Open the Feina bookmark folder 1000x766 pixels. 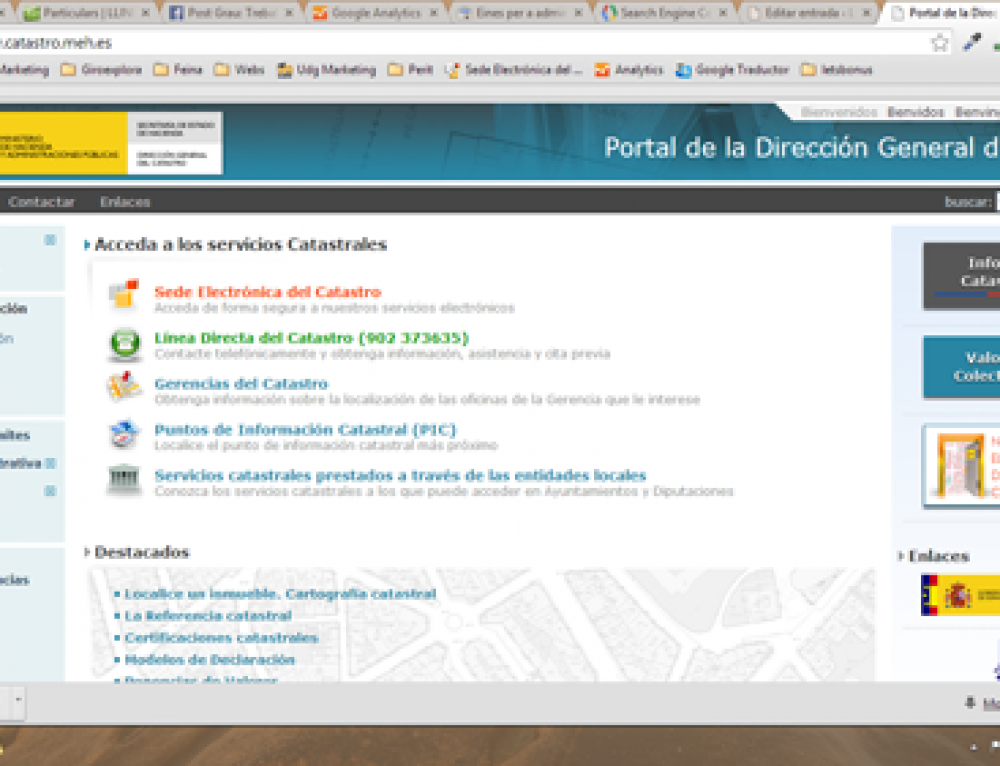179,70
